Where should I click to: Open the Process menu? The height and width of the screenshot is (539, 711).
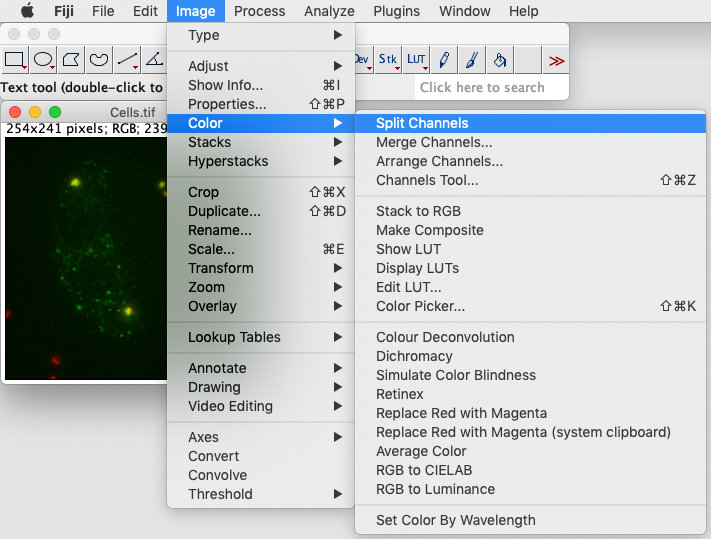[x=259, y=11]
